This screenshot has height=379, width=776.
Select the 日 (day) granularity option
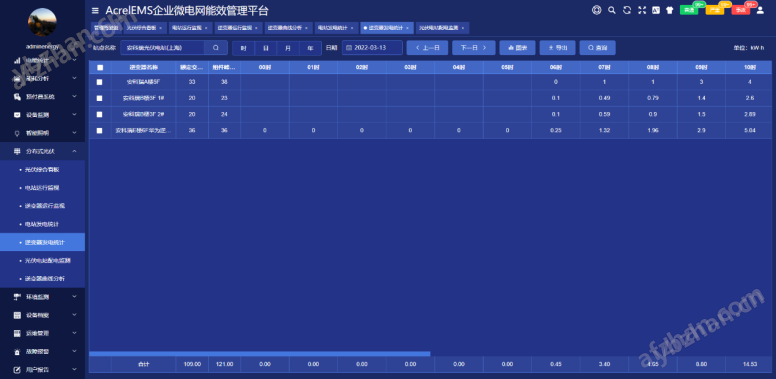(x=266, y=48)
